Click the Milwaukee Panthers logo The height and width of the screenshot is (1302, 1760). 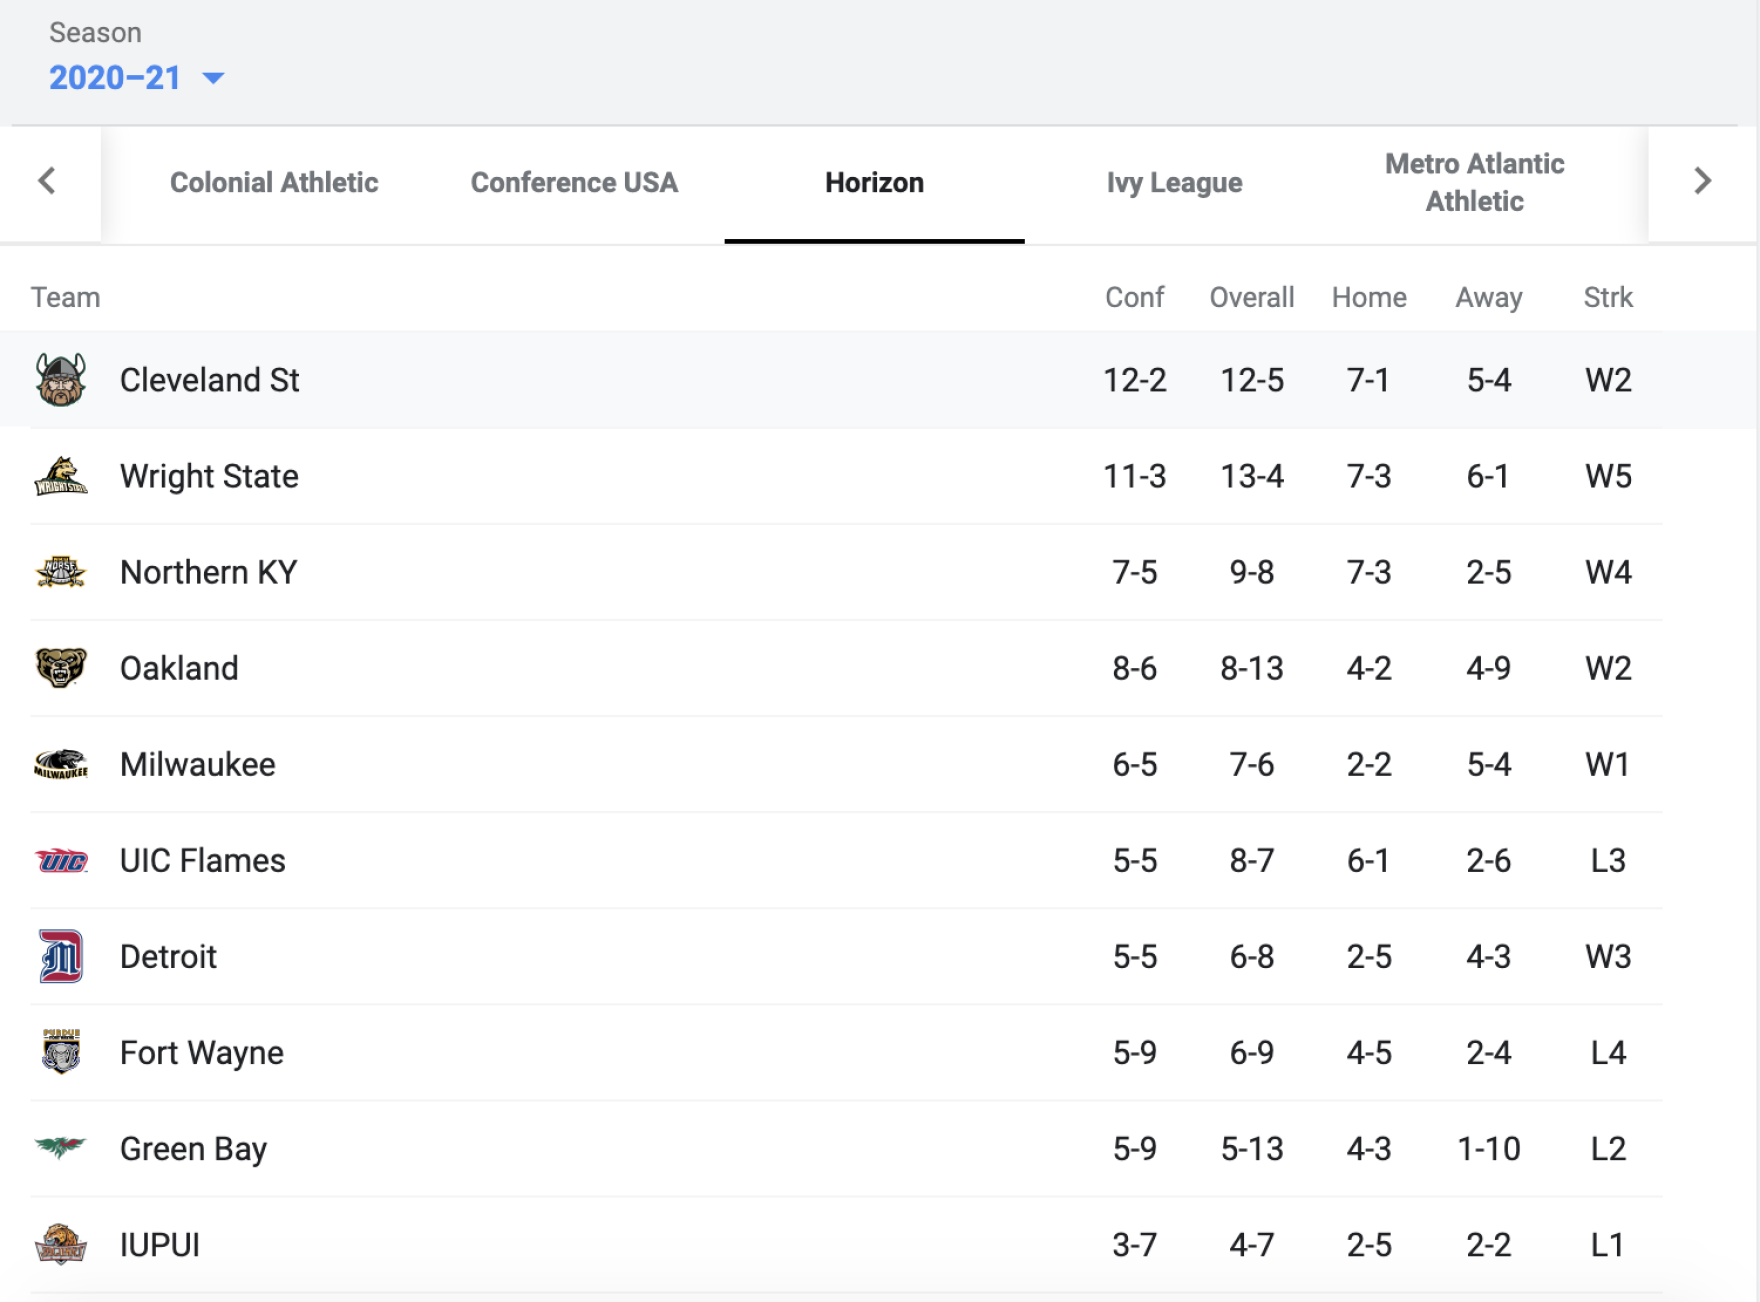click(60, 764)
